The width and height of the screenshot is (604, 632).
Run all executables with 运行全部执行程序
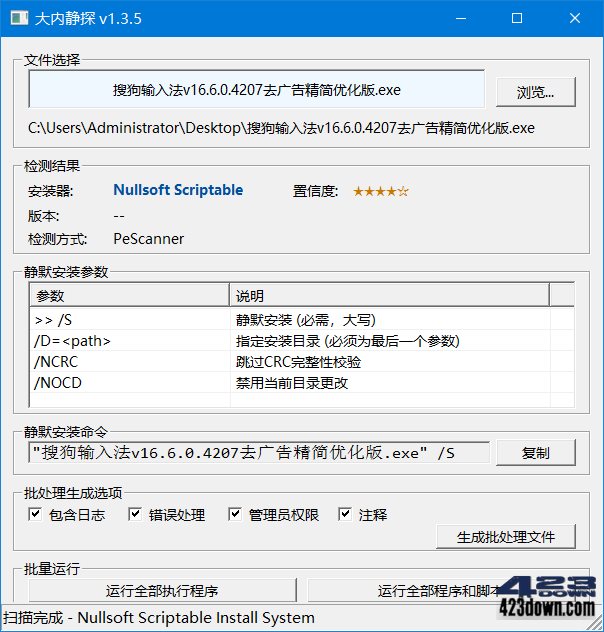[162, 590]
